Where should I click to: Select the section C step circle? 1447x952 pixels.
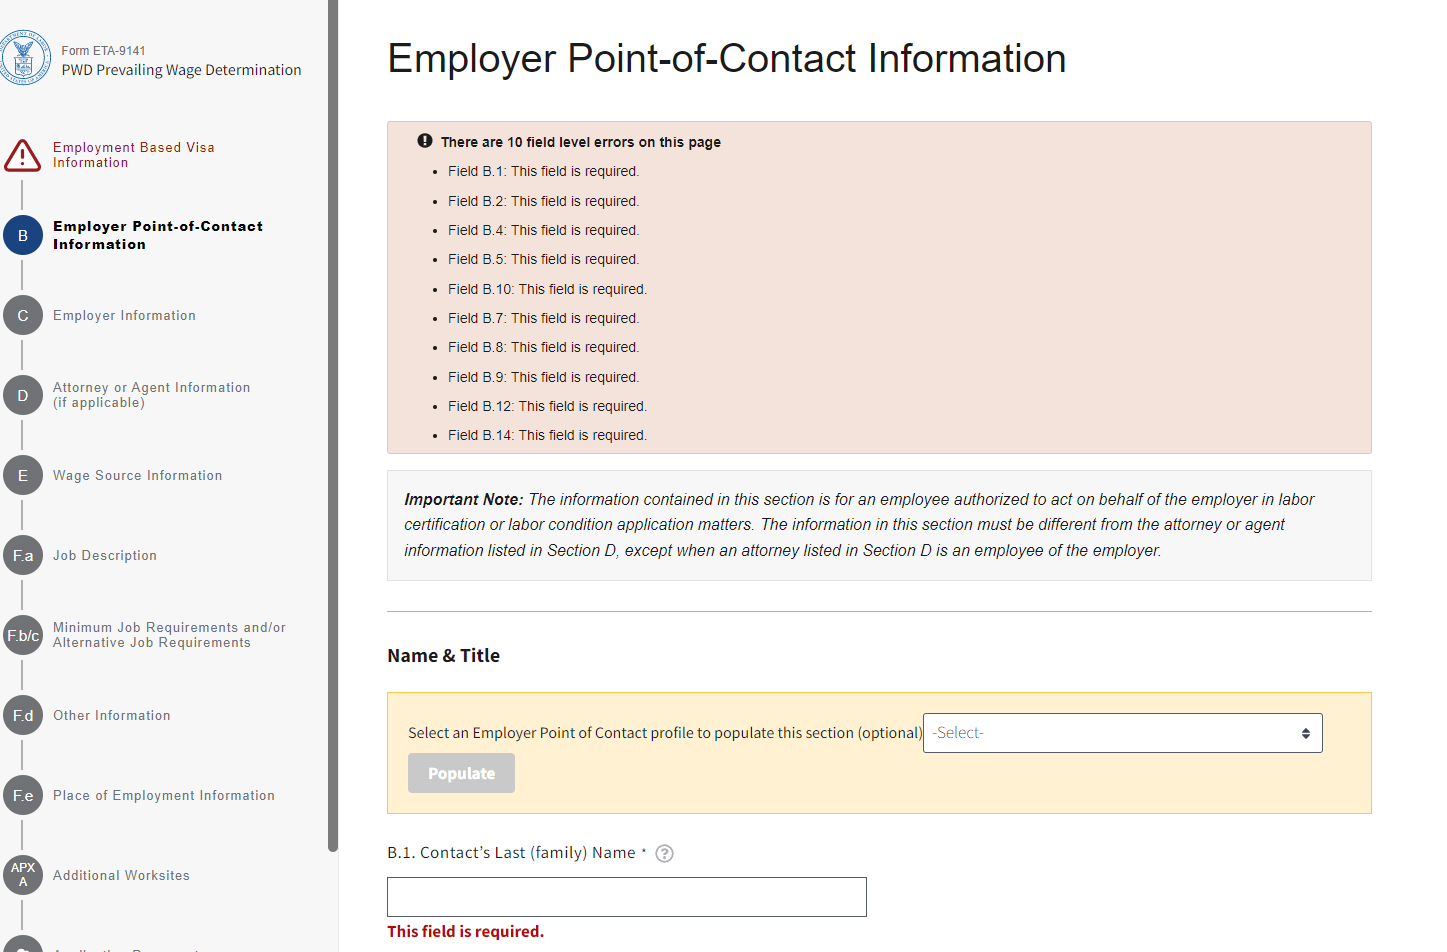(x=23, y=316)
